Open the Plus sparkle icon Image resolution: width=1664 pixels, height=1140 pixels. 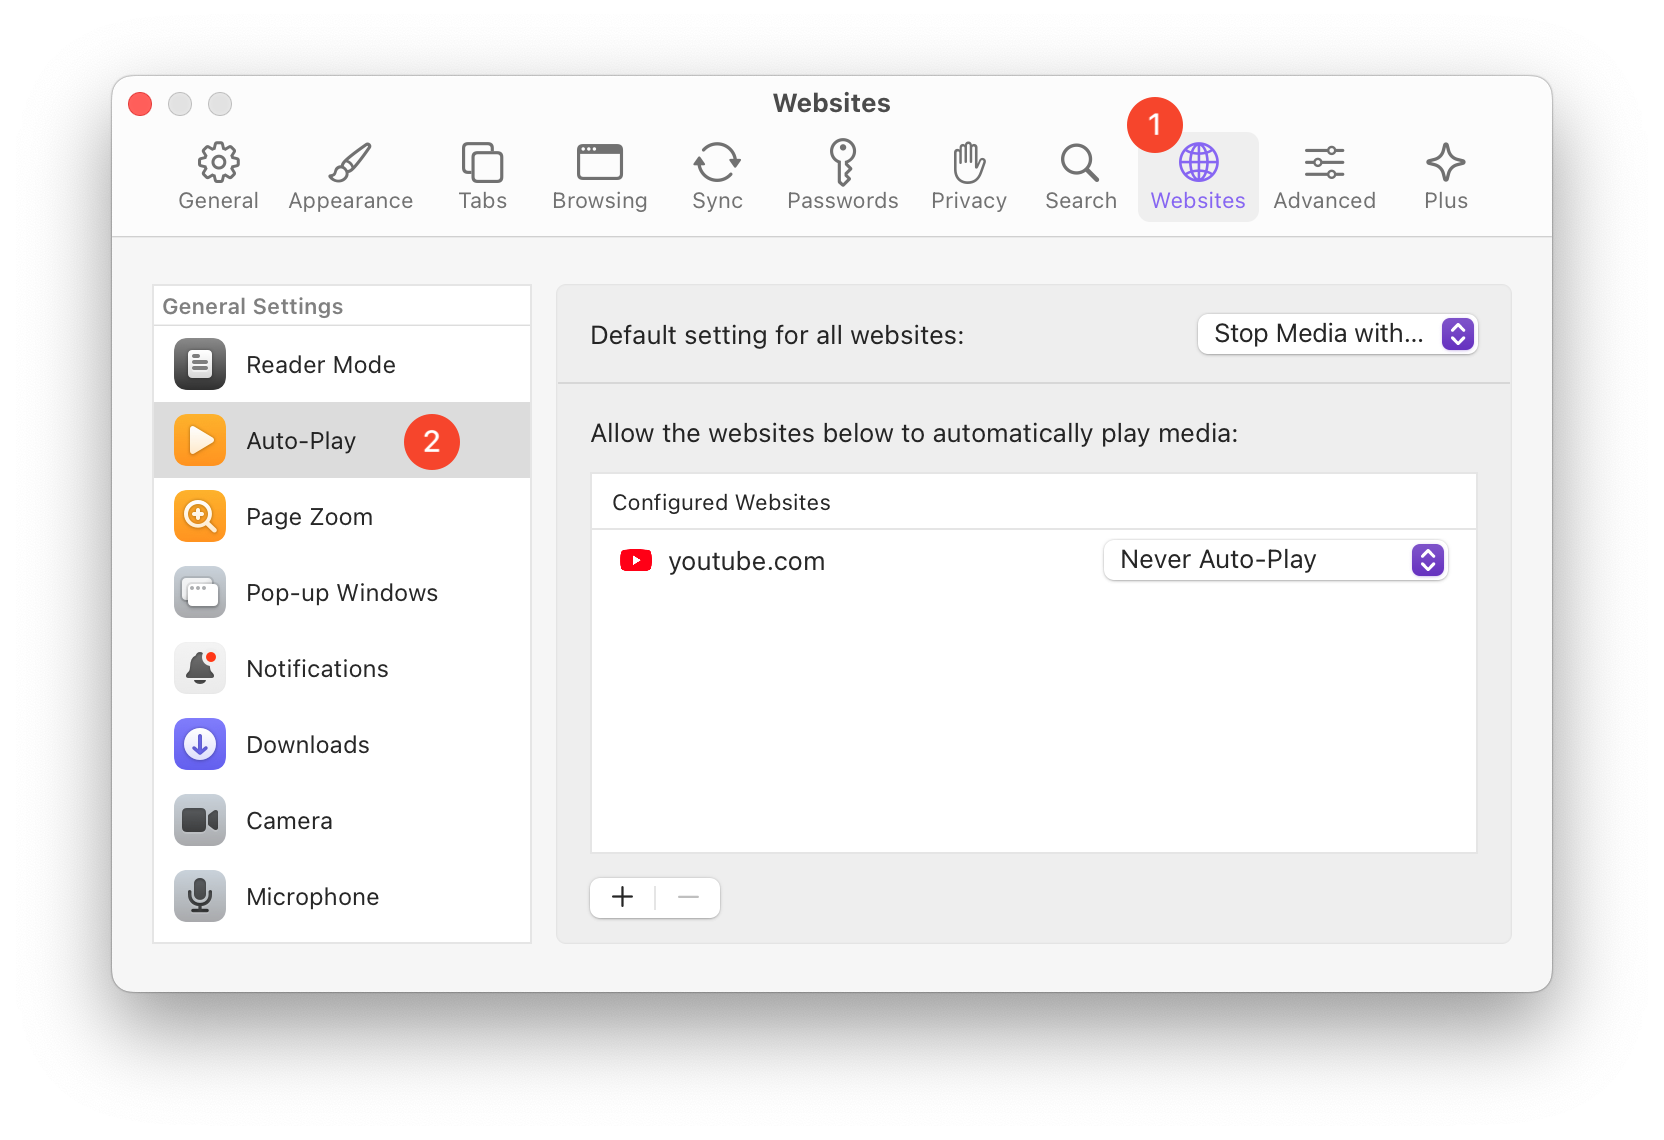click(x=1445, y=162)
